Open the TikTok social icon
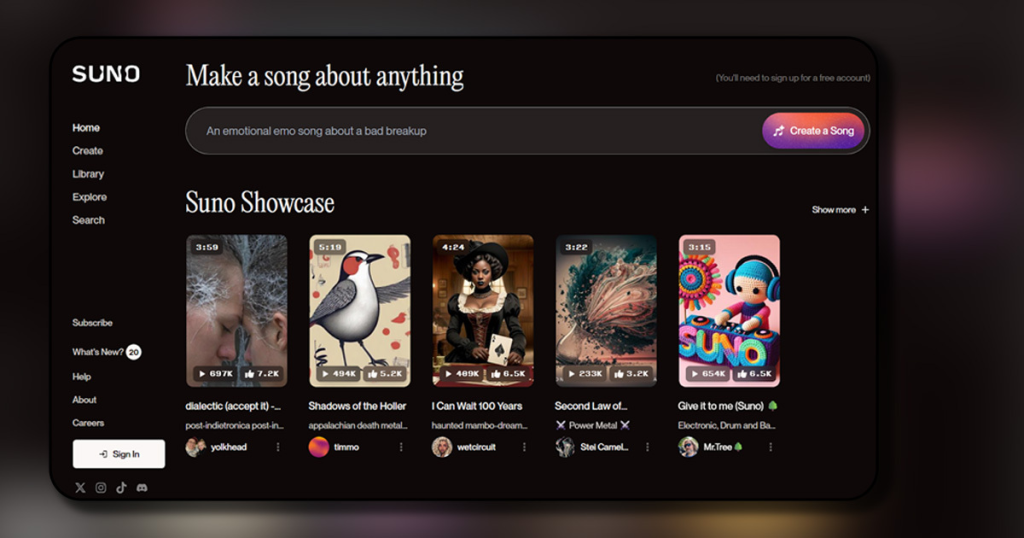Viewport: 1024px width, 538px height. 121,488
